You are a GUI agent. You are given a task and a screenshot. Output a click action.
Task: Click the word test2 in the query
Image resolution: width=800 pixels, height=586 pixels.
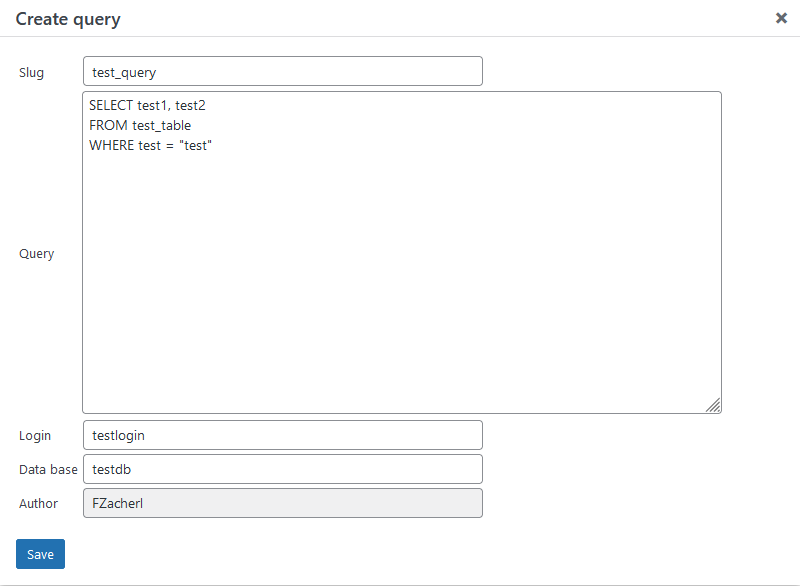click(x=190, y=105)
